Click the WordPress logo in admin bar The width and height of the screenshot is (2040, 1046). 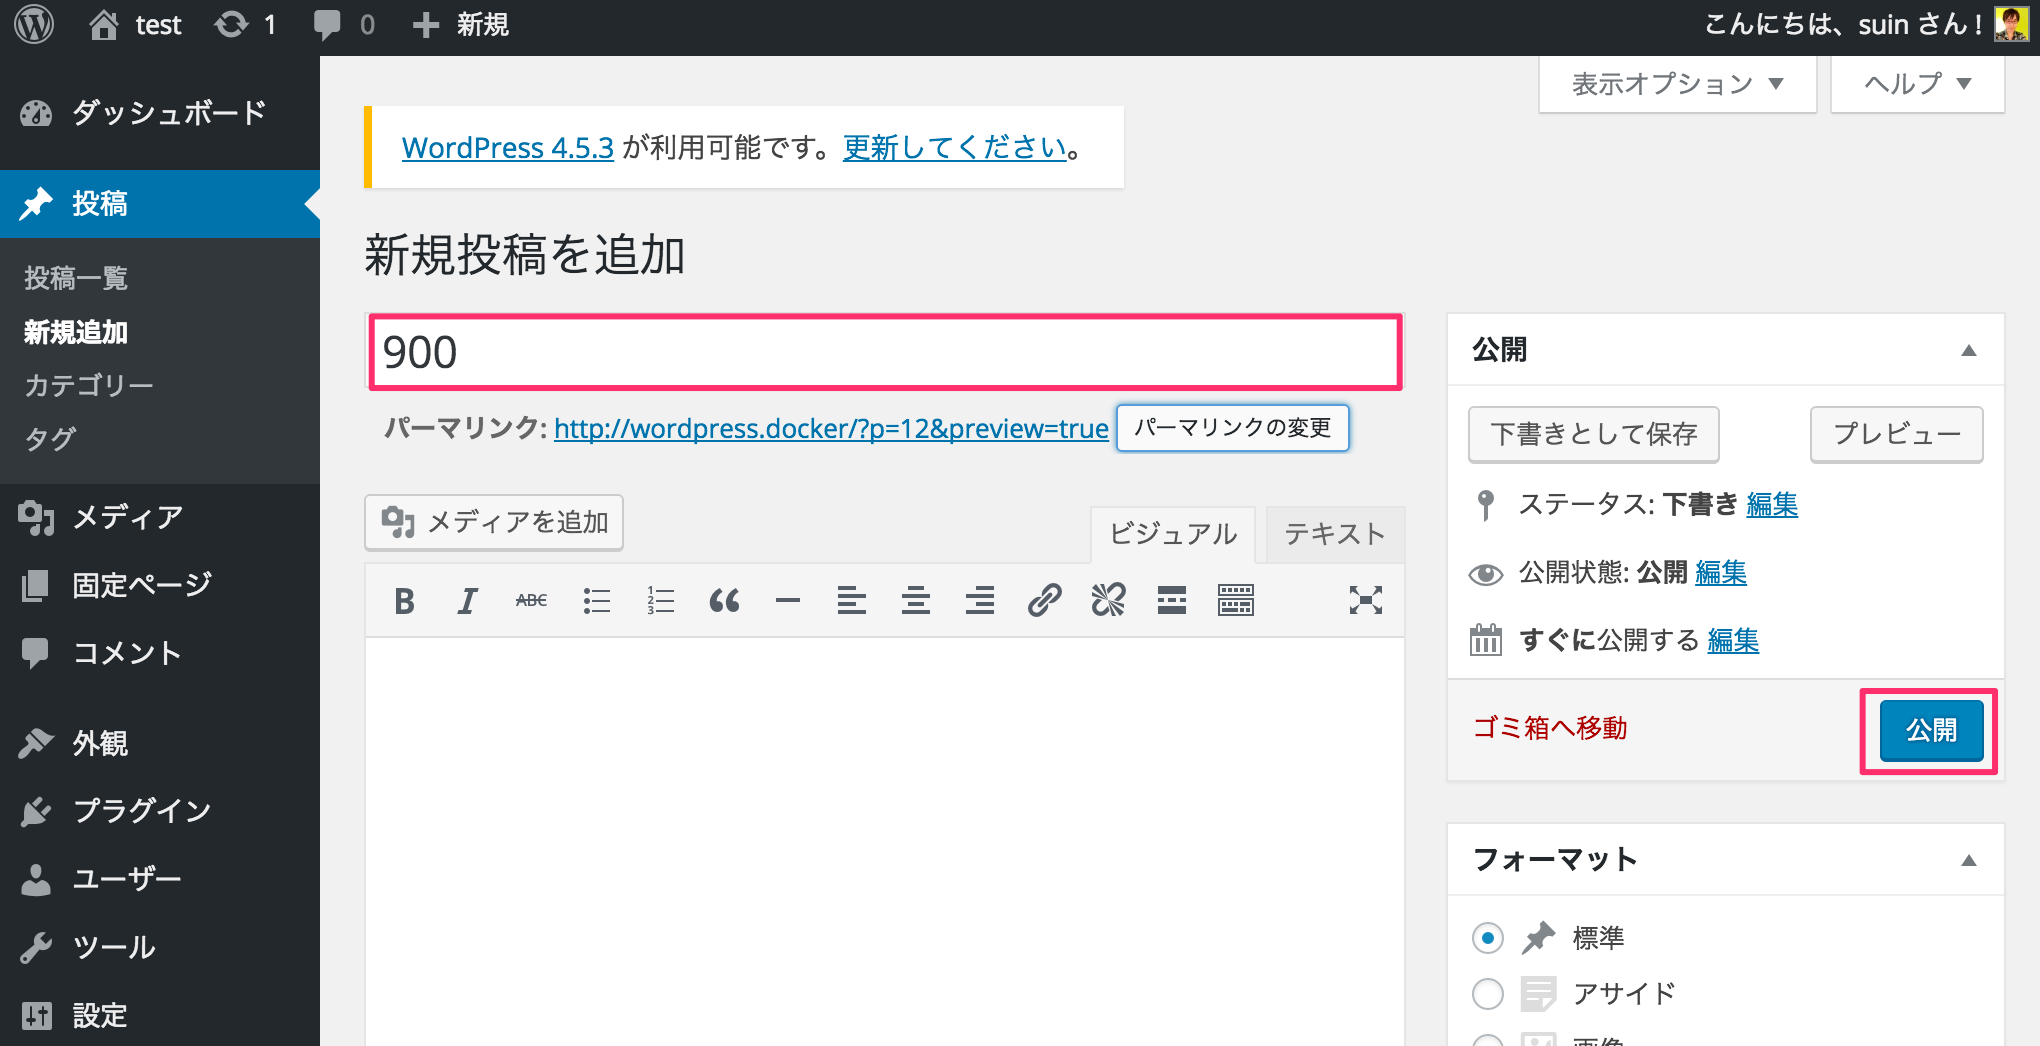pos(34,24)
